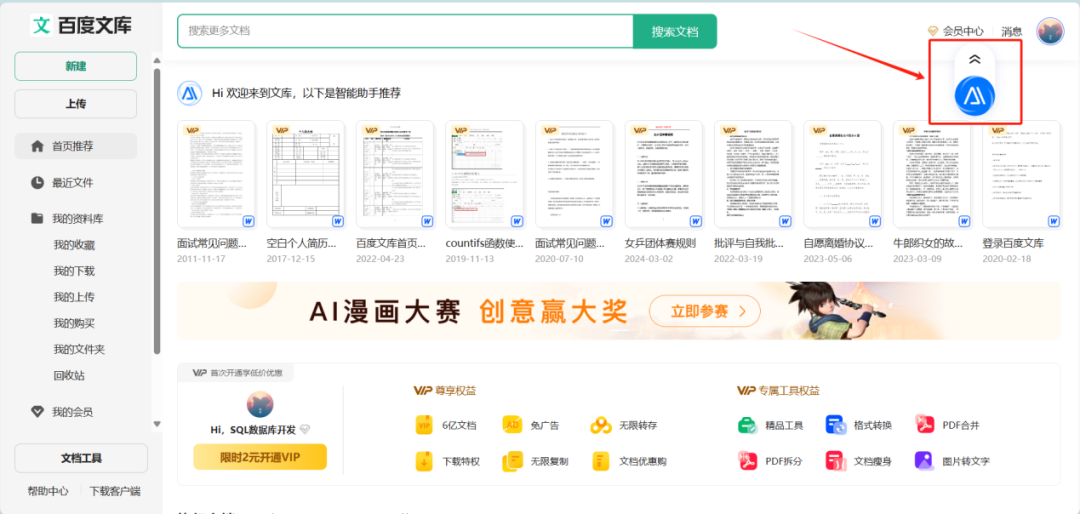This screenshot has height=514, width=1080.
Task: Click sidebar scrollbar up arrow
Action: pos(157,61)
